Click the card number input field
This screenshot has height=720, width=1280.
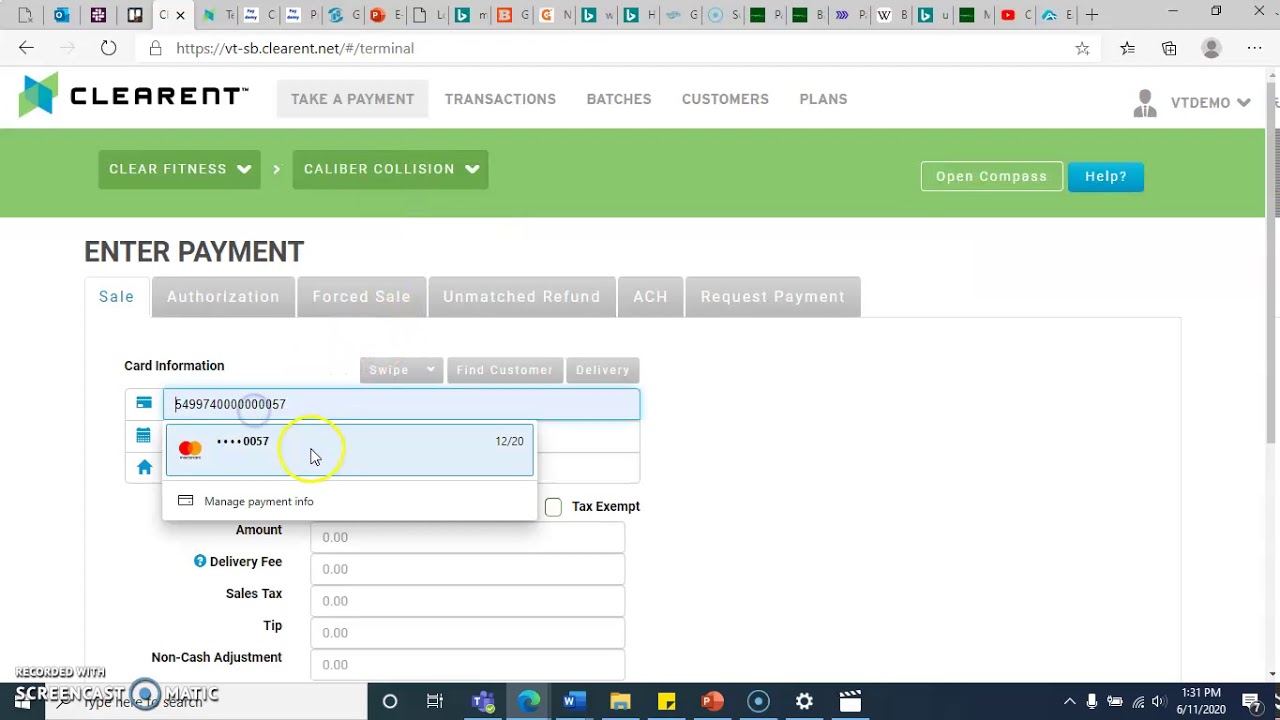point(401,404)
